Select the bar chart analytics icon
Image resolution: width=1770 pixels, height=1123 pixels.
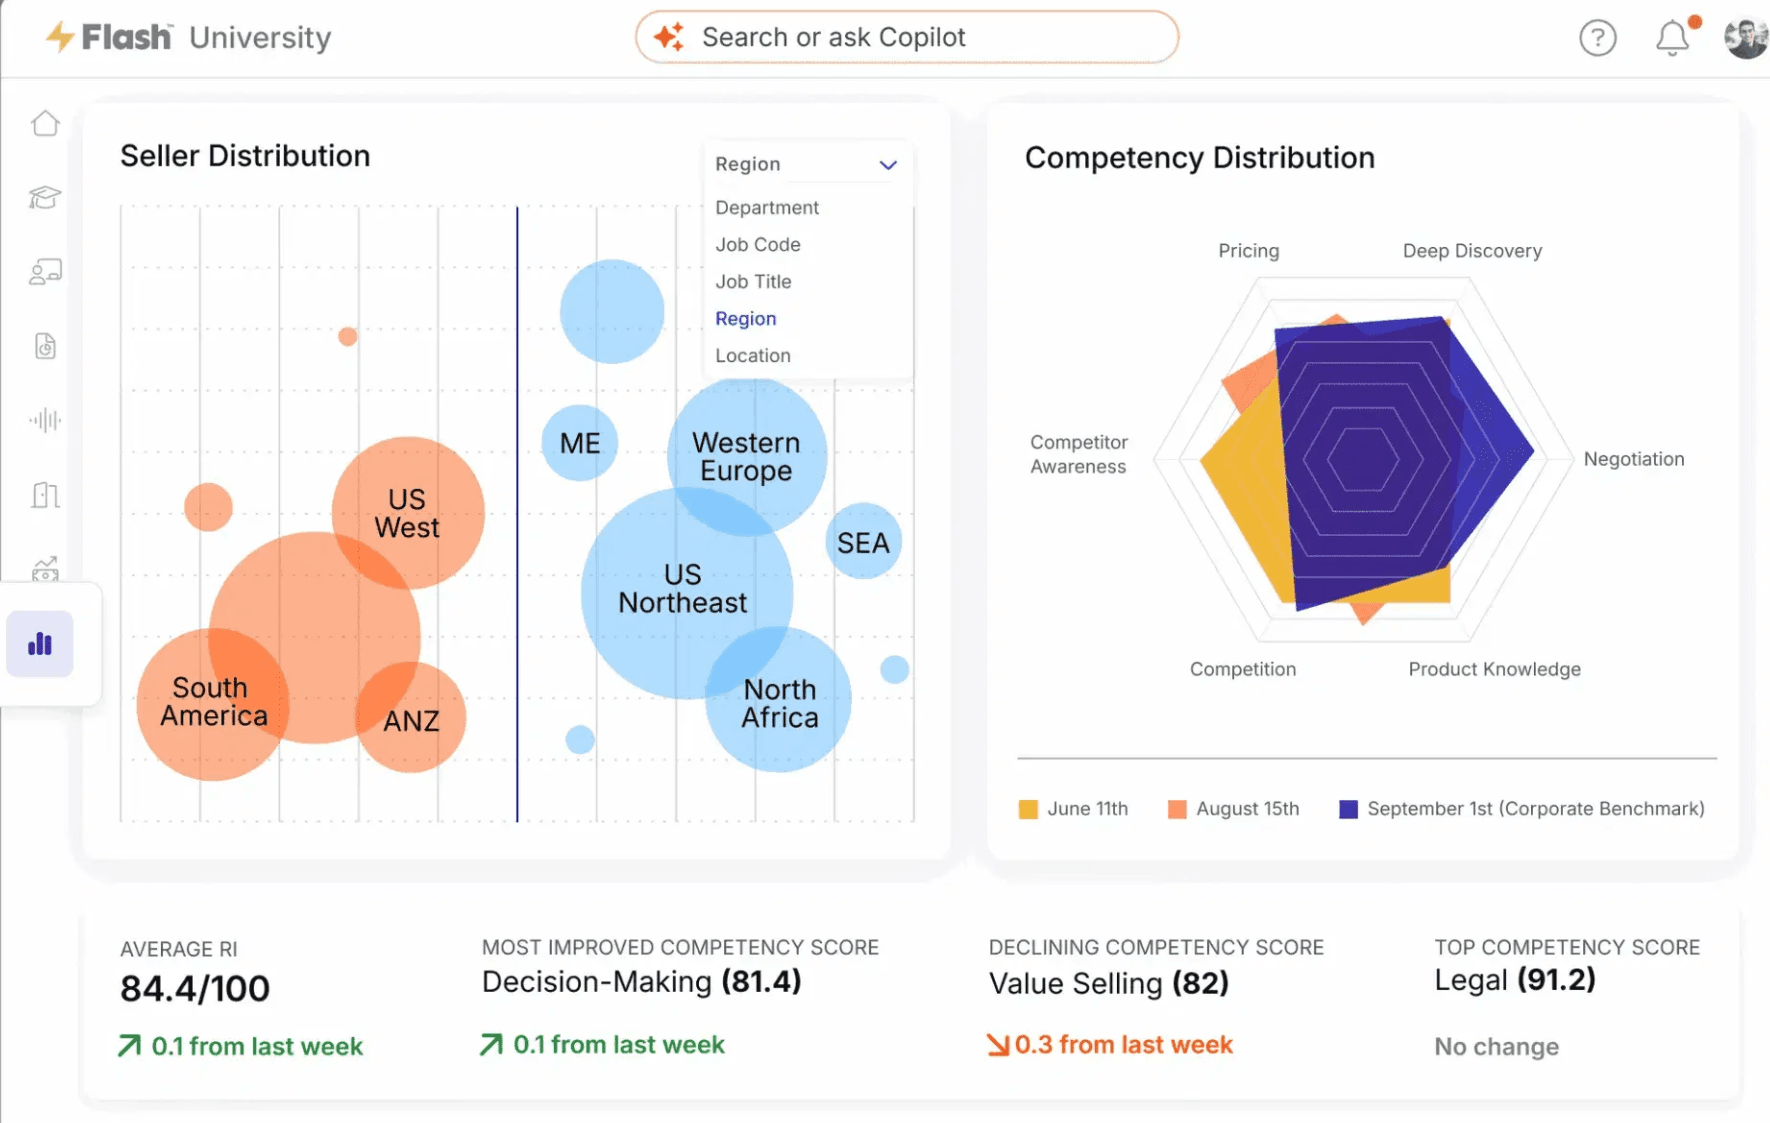(x=40, y=644)
